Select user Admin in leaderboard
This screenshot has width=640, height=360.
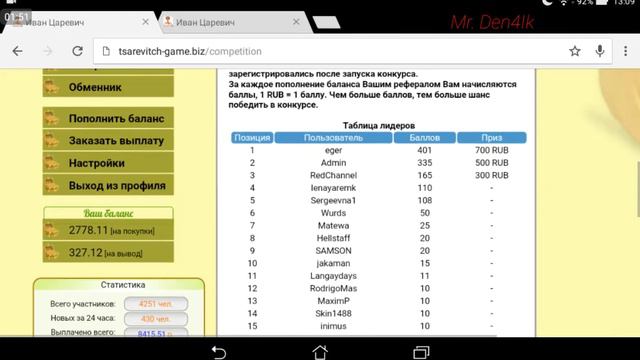pos(333,163)
